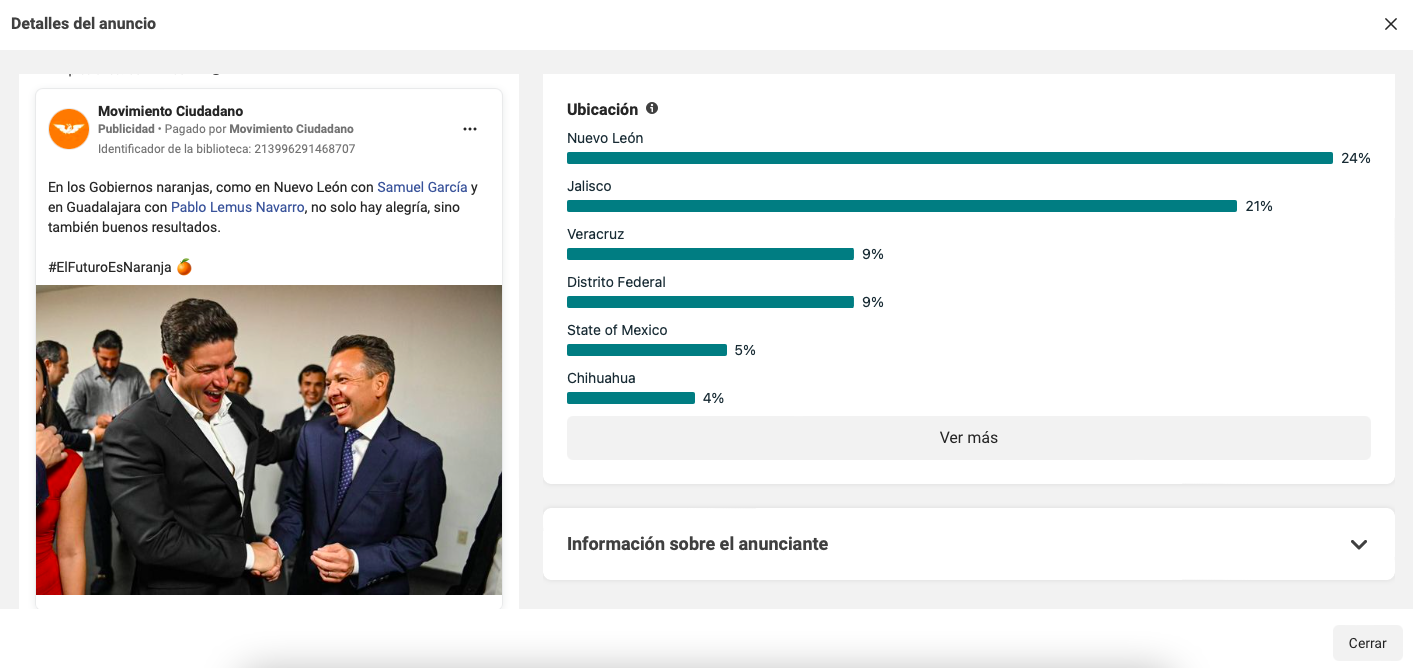
Task: Click the Movimiento Ciudadano orange logo avatar
Action: (x=69, y=129)
